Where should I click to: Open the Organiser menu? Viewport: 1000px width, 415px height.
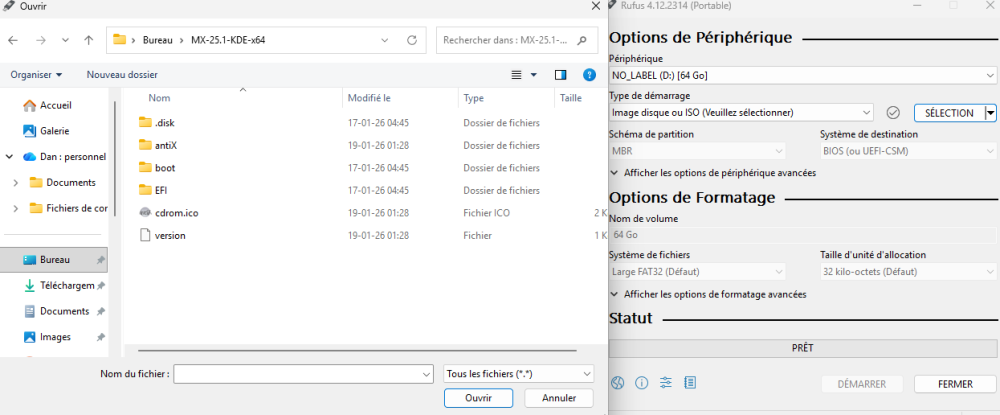(36, 74)
